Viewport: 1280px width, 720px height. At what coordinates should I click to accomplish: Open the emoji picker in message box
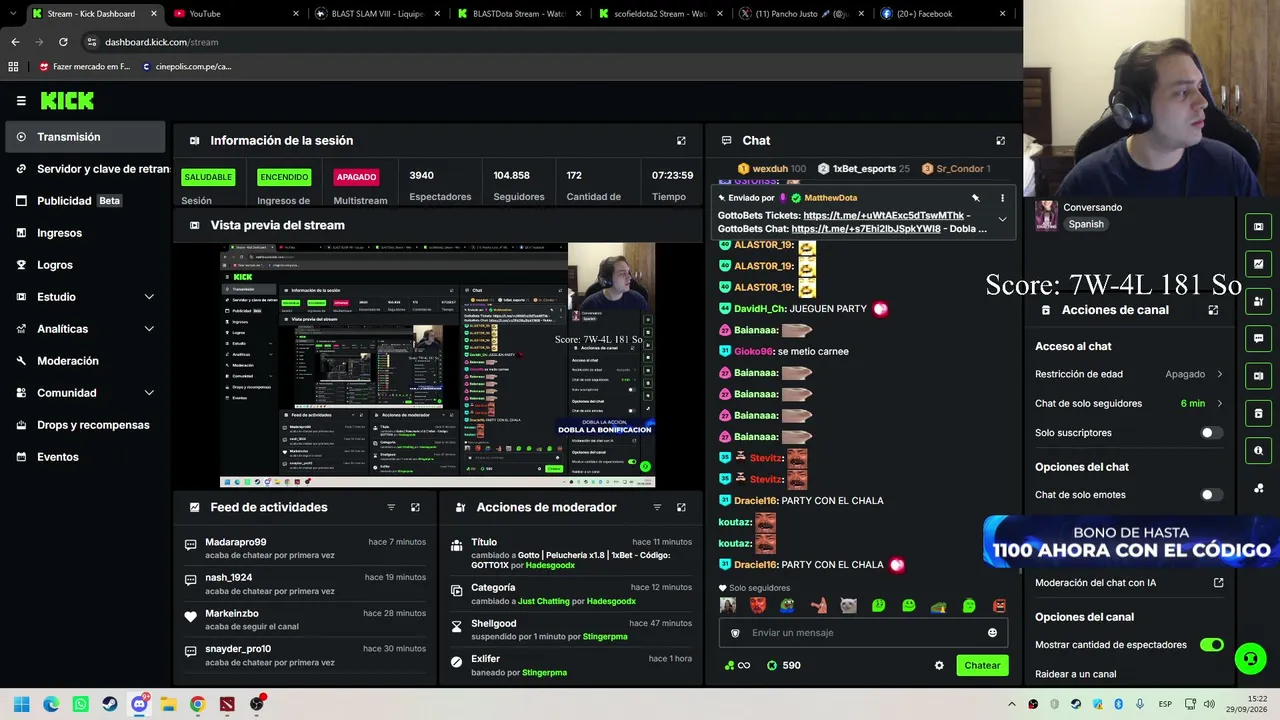coord(992,633)
